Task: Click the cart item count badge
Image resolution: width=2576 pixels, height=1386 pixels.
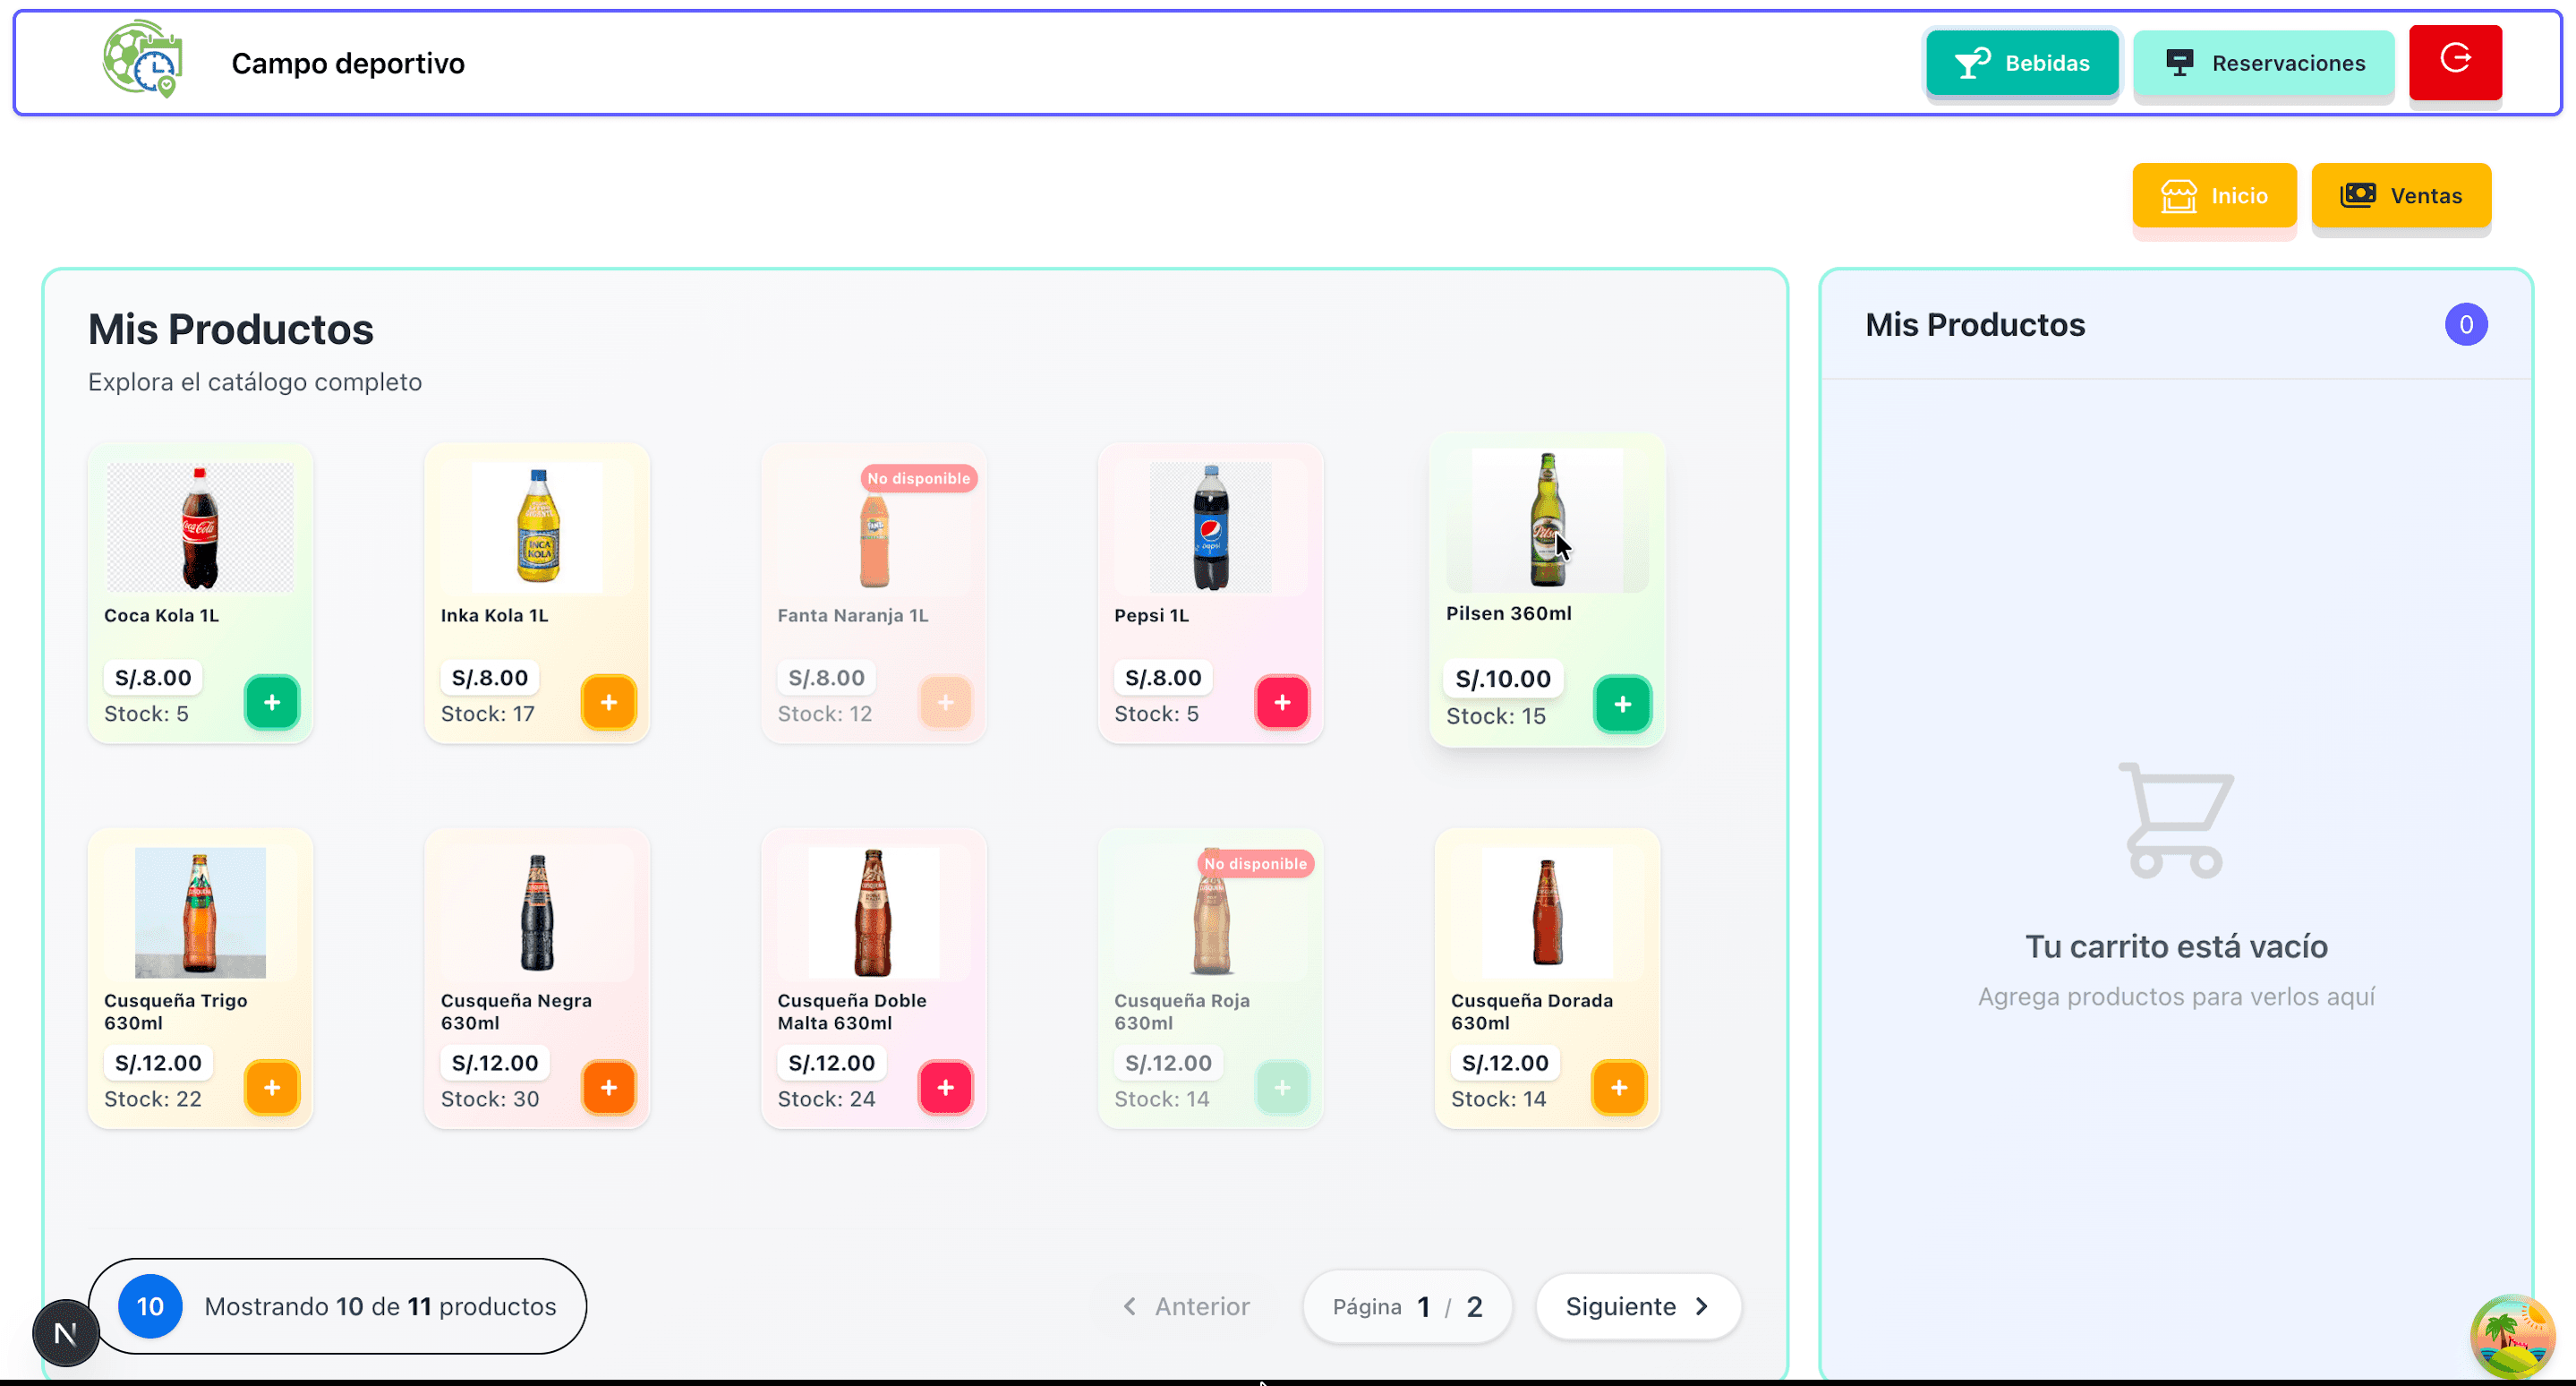Action: (x=2466, y=324)
